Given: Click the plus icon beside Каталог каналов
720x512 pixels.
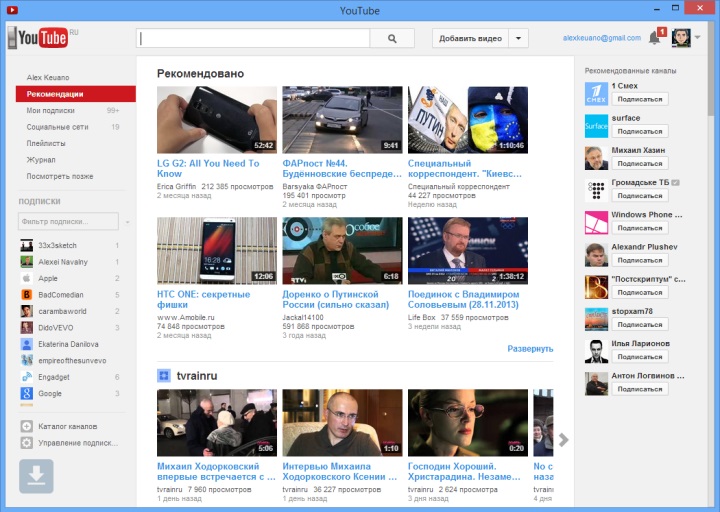Looking at the screenshot, I should point(26,427).
